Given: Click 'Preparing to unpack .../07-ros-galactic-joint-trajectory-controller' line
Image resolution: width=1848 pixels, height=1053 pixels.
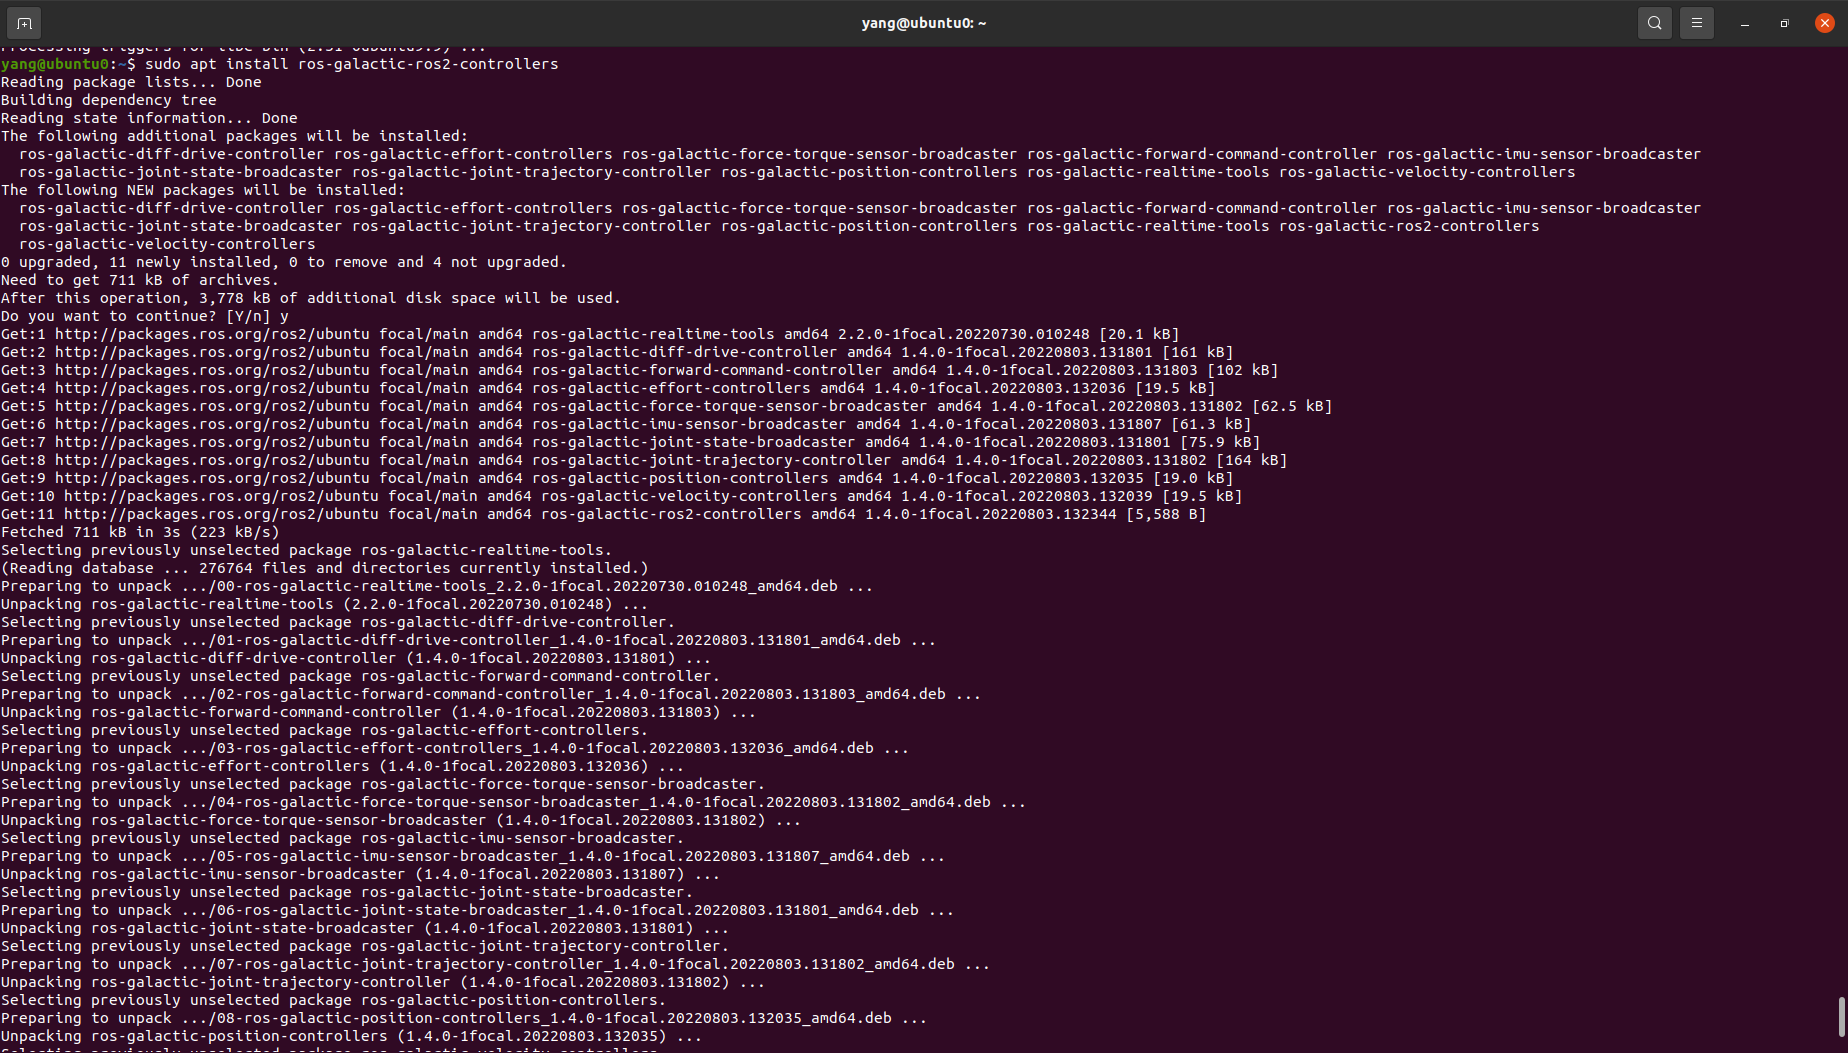Looking at the screenshot, I should click(496, 964).
